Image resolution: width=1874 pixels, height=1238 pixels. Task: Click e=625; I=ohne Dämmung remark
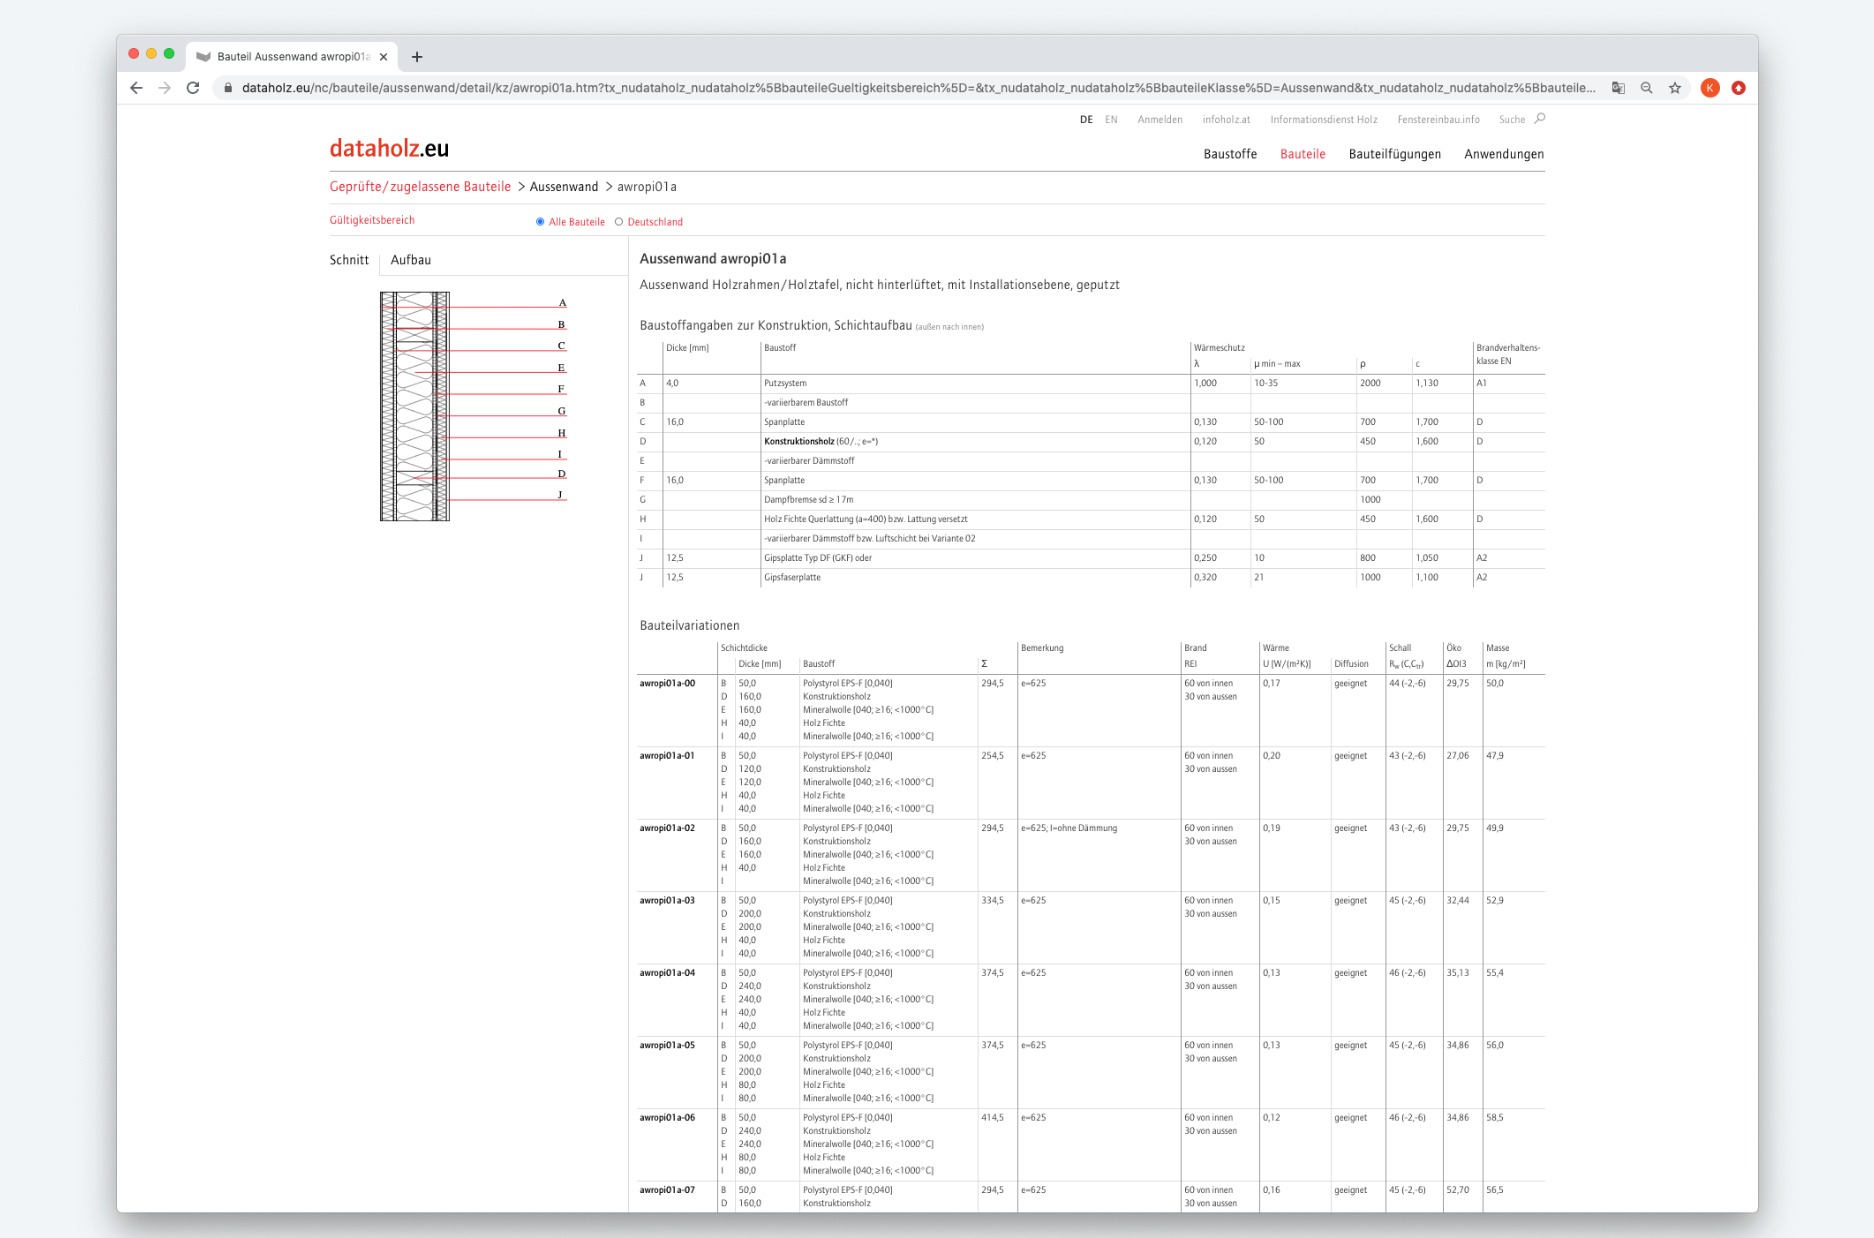pos(1069,828)
